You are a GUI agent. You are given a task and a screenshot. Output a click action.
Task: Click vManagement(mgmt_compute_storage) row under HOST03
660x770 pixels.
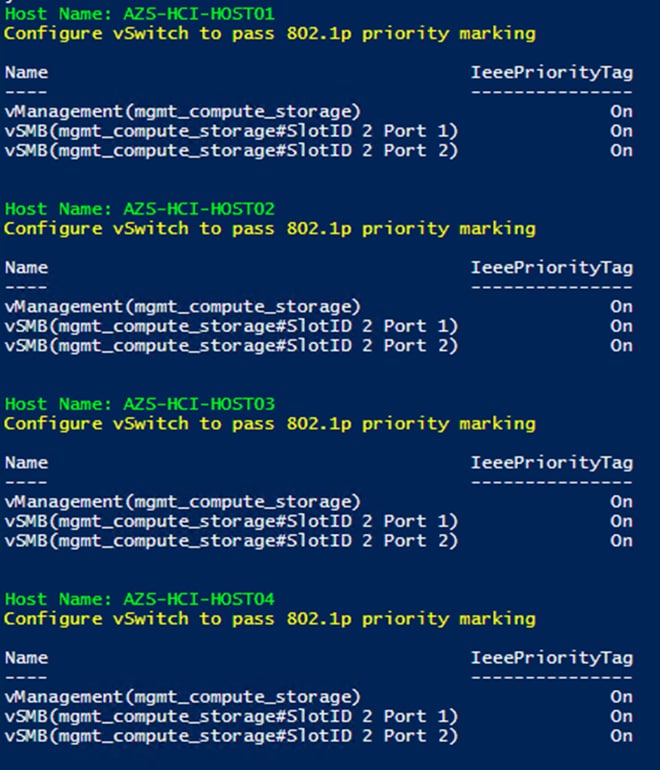pyautogui.click(x=319, y=502)
